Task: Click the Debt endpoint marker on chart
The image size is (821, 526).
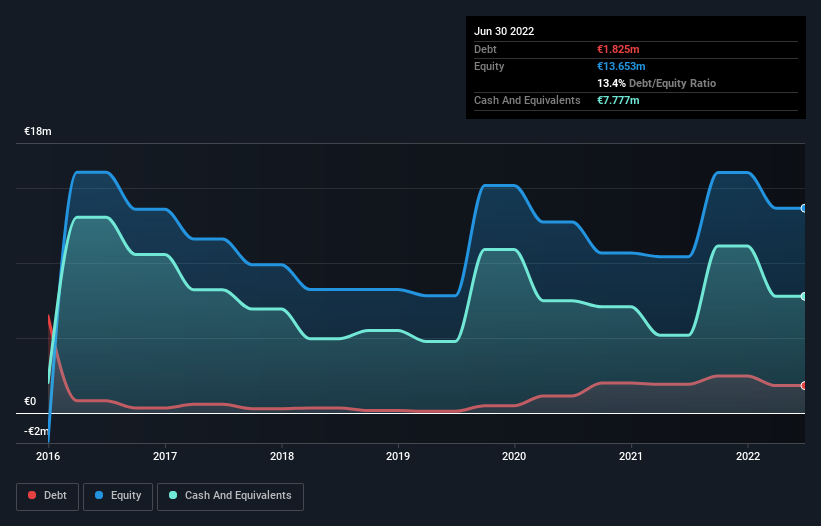Action: click(x=803, y=385)
